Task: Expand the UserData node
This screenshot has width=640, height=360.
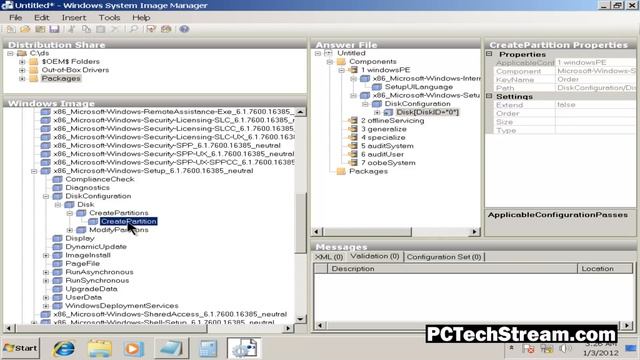Action: (x=46, y=298)
